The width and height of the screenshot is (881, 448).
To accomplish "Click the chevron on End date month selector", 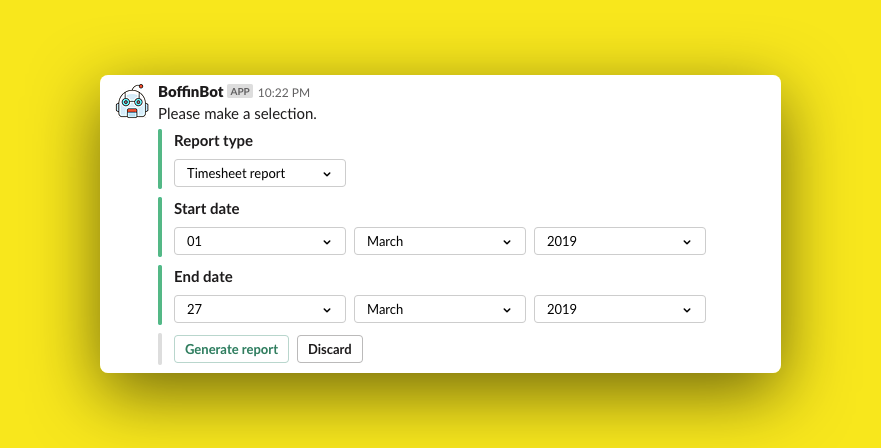I will click(x=507, y=310).
